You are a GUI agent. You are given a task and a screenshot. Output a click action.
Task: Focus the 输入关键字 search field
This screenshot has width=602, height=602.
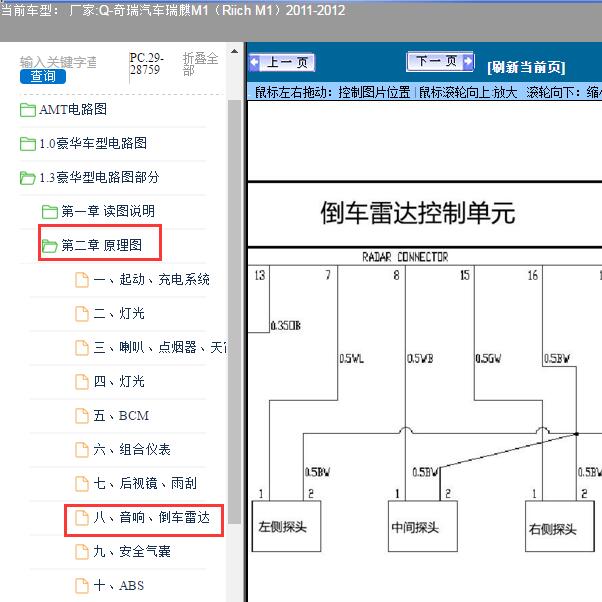[58, 62]
